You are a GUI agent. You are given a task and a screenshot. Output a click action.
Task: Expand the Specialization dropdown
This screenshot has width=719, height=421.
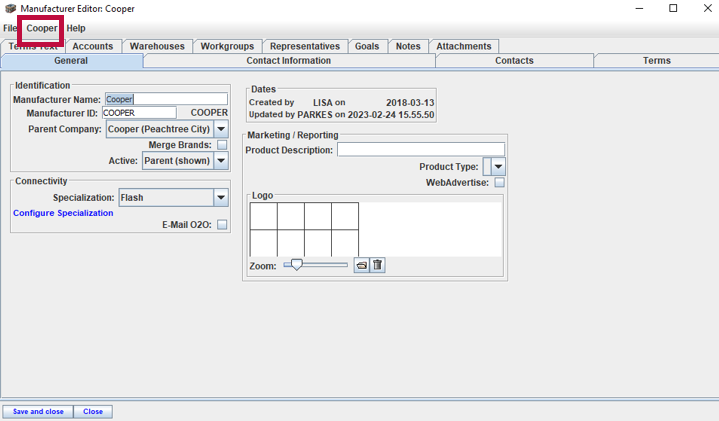pyautogui.click(x=221, y=198)
